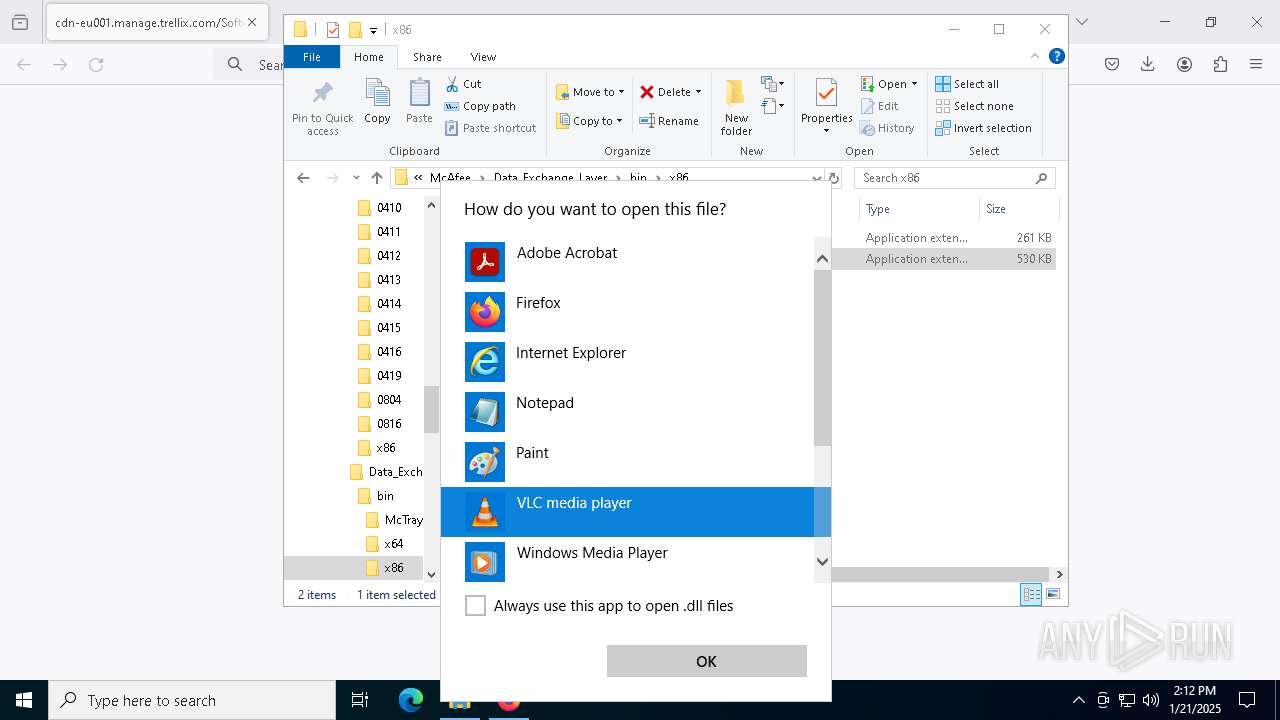Choose Firefox in the app list
The image size is (1280, 720).
tap(628, 312)
